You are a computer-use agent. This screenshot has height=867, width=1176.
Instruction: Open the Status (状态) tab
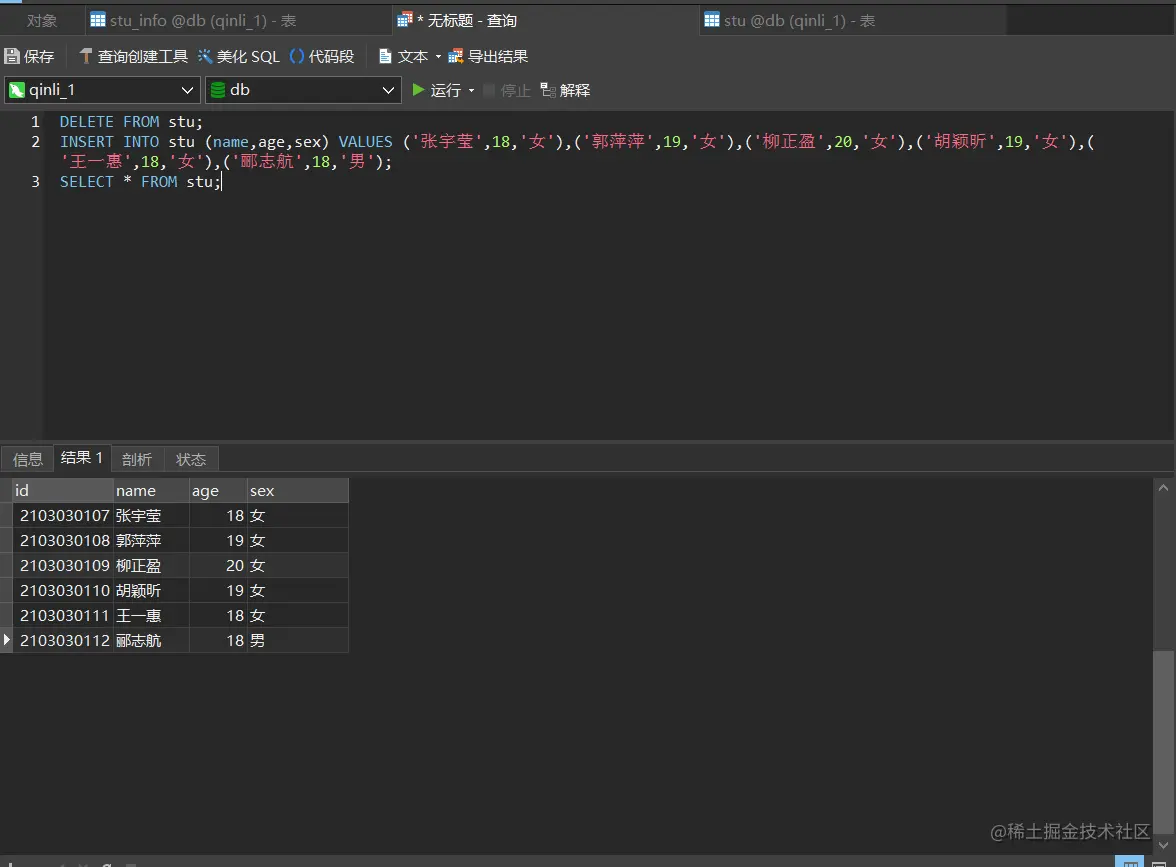190,459
